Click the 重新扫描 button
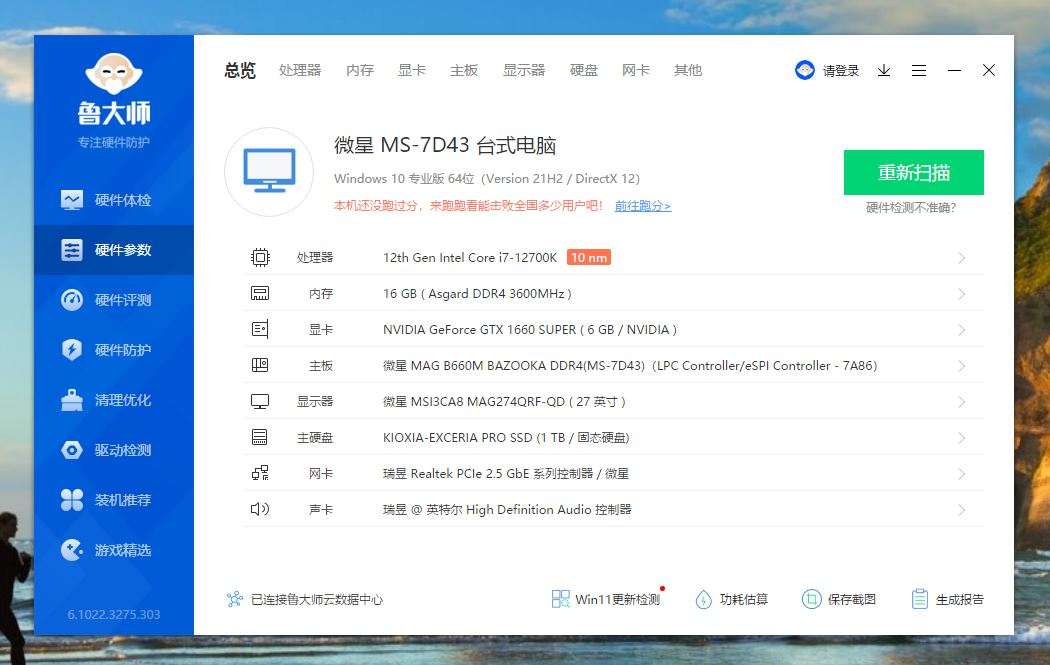Viewport: 1050px width, 665px height. [915, 172]
